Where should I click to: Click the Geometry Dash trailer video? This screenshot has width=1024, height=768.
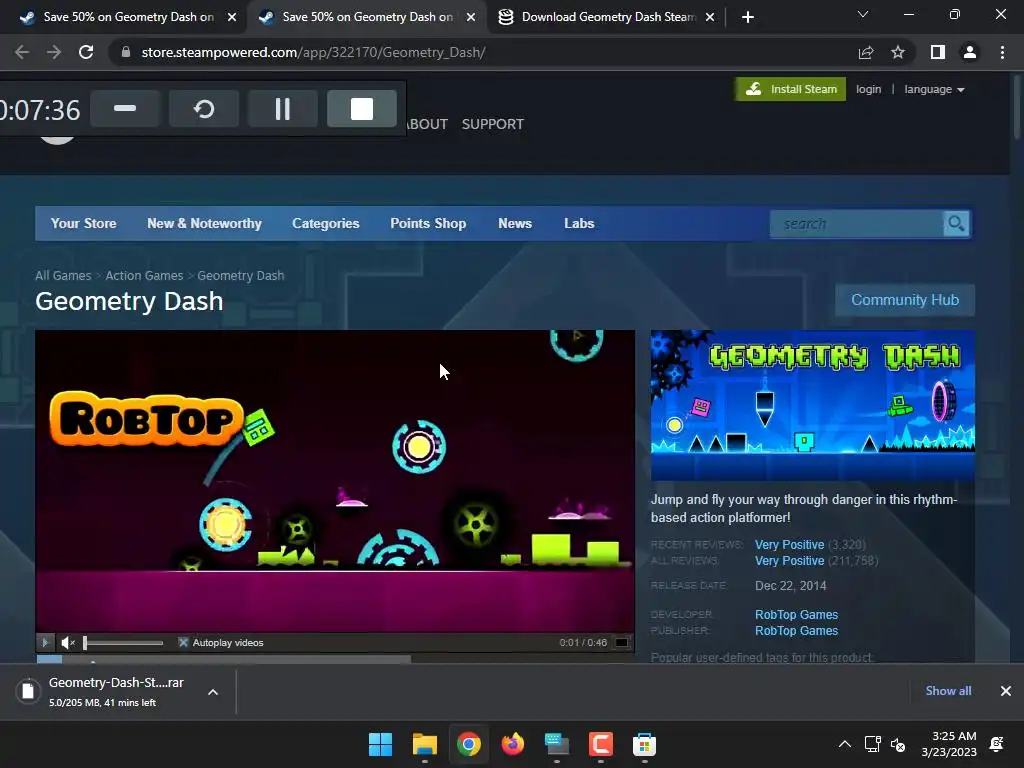point(335,481)
